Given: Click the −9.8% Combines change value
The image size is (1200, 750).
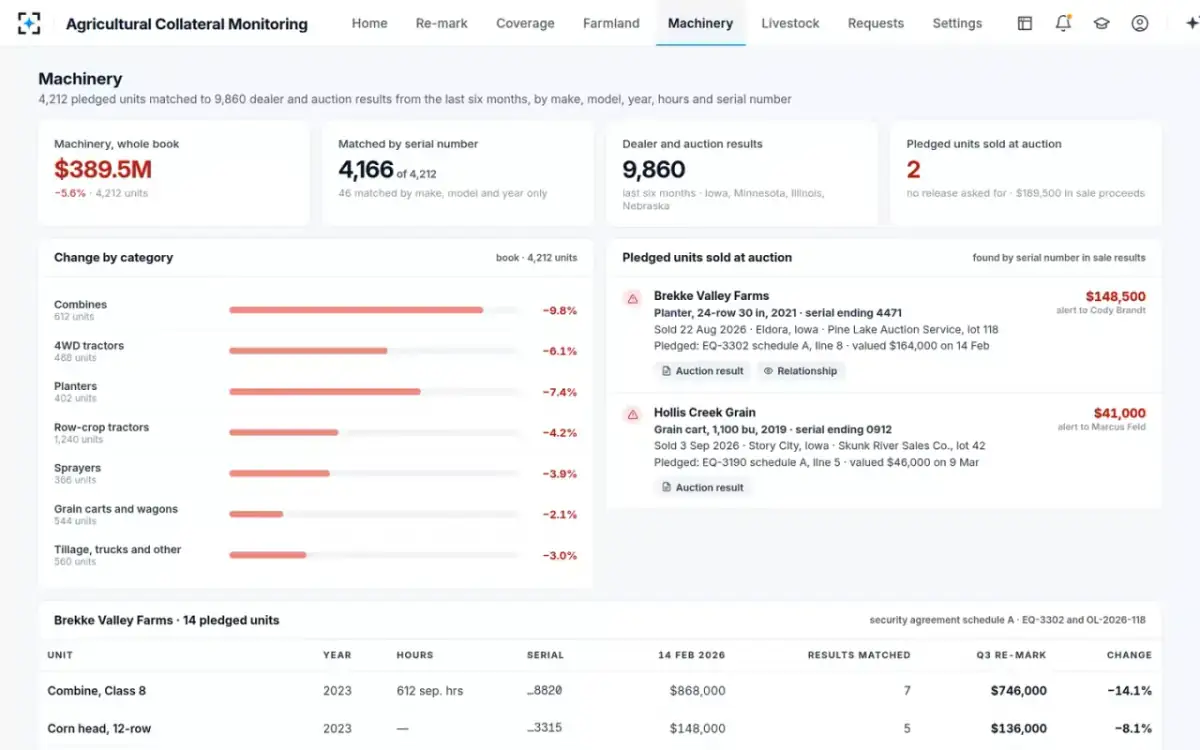Looking at the screenshot, I should (x=560, y=311).
